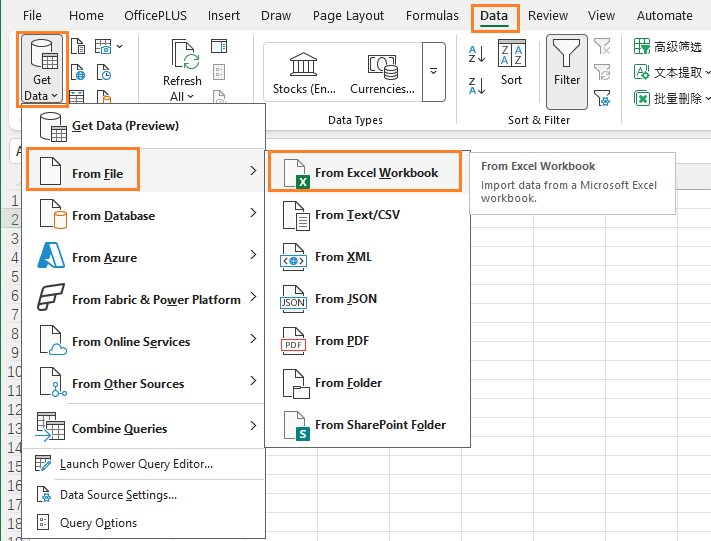The height and width of the screenshot is (541, 711).
Task: Switch to the Automate tab
Action: pyautogui.click(x=664, y=16)
